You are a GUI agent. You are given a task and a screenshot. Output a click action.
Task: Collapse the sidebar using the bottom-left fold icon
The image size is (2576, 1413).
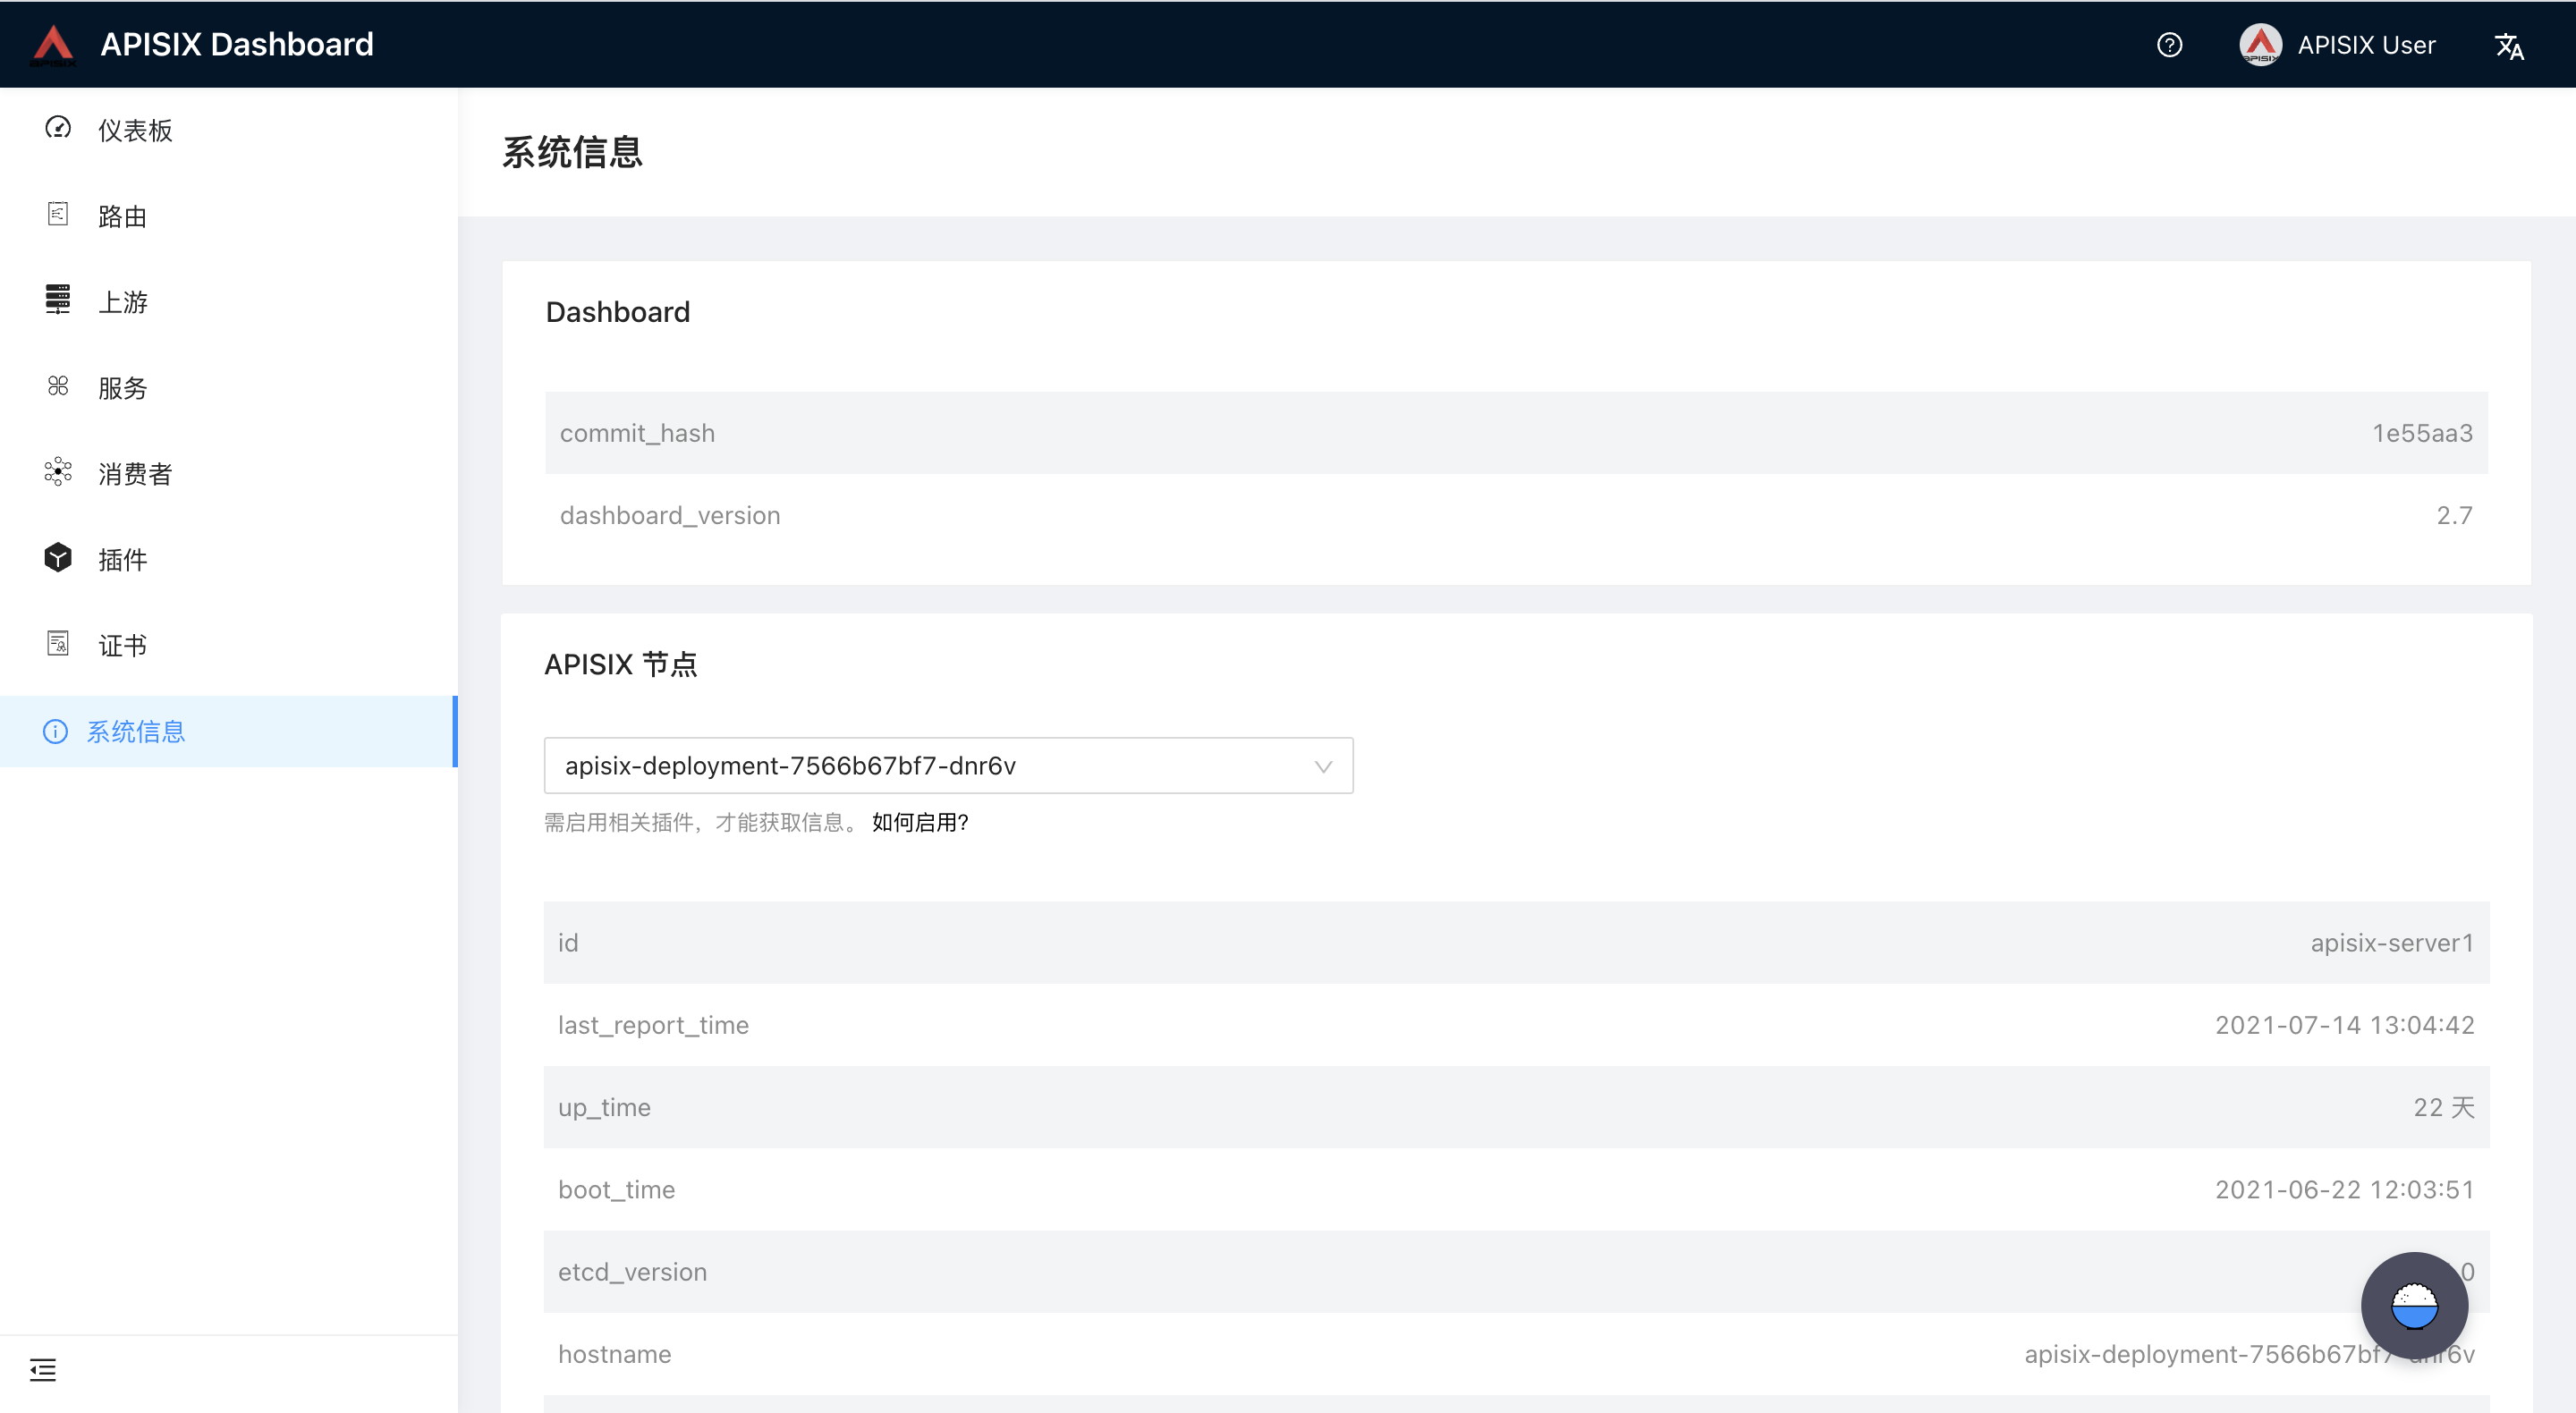(43, 1369)
